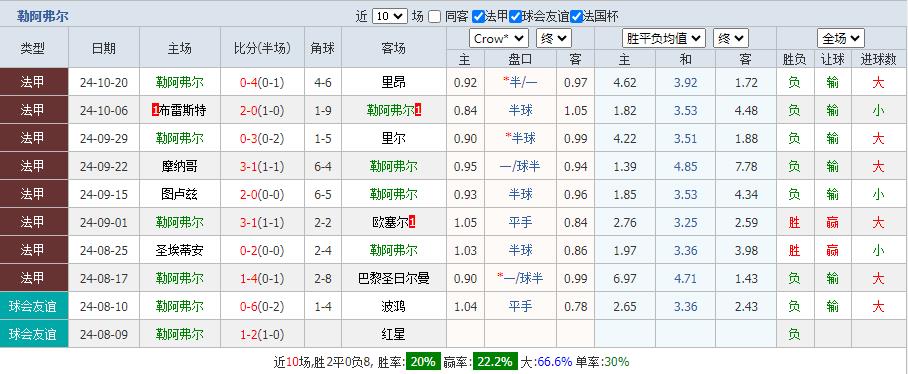Click the 24-09-22 date cell
The image size is (908, 374).
(104, 166)
